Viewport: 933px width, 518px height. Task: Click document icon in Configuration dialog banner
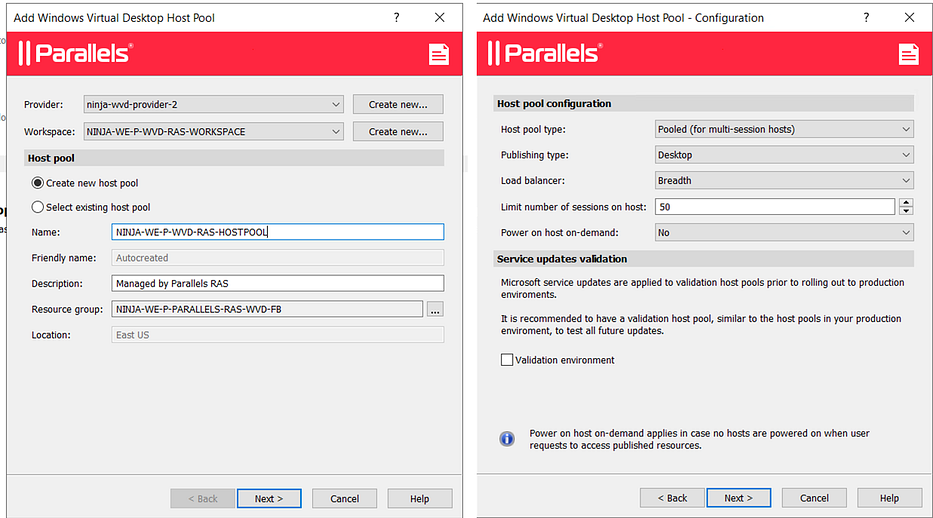click(x=908, y=54)
